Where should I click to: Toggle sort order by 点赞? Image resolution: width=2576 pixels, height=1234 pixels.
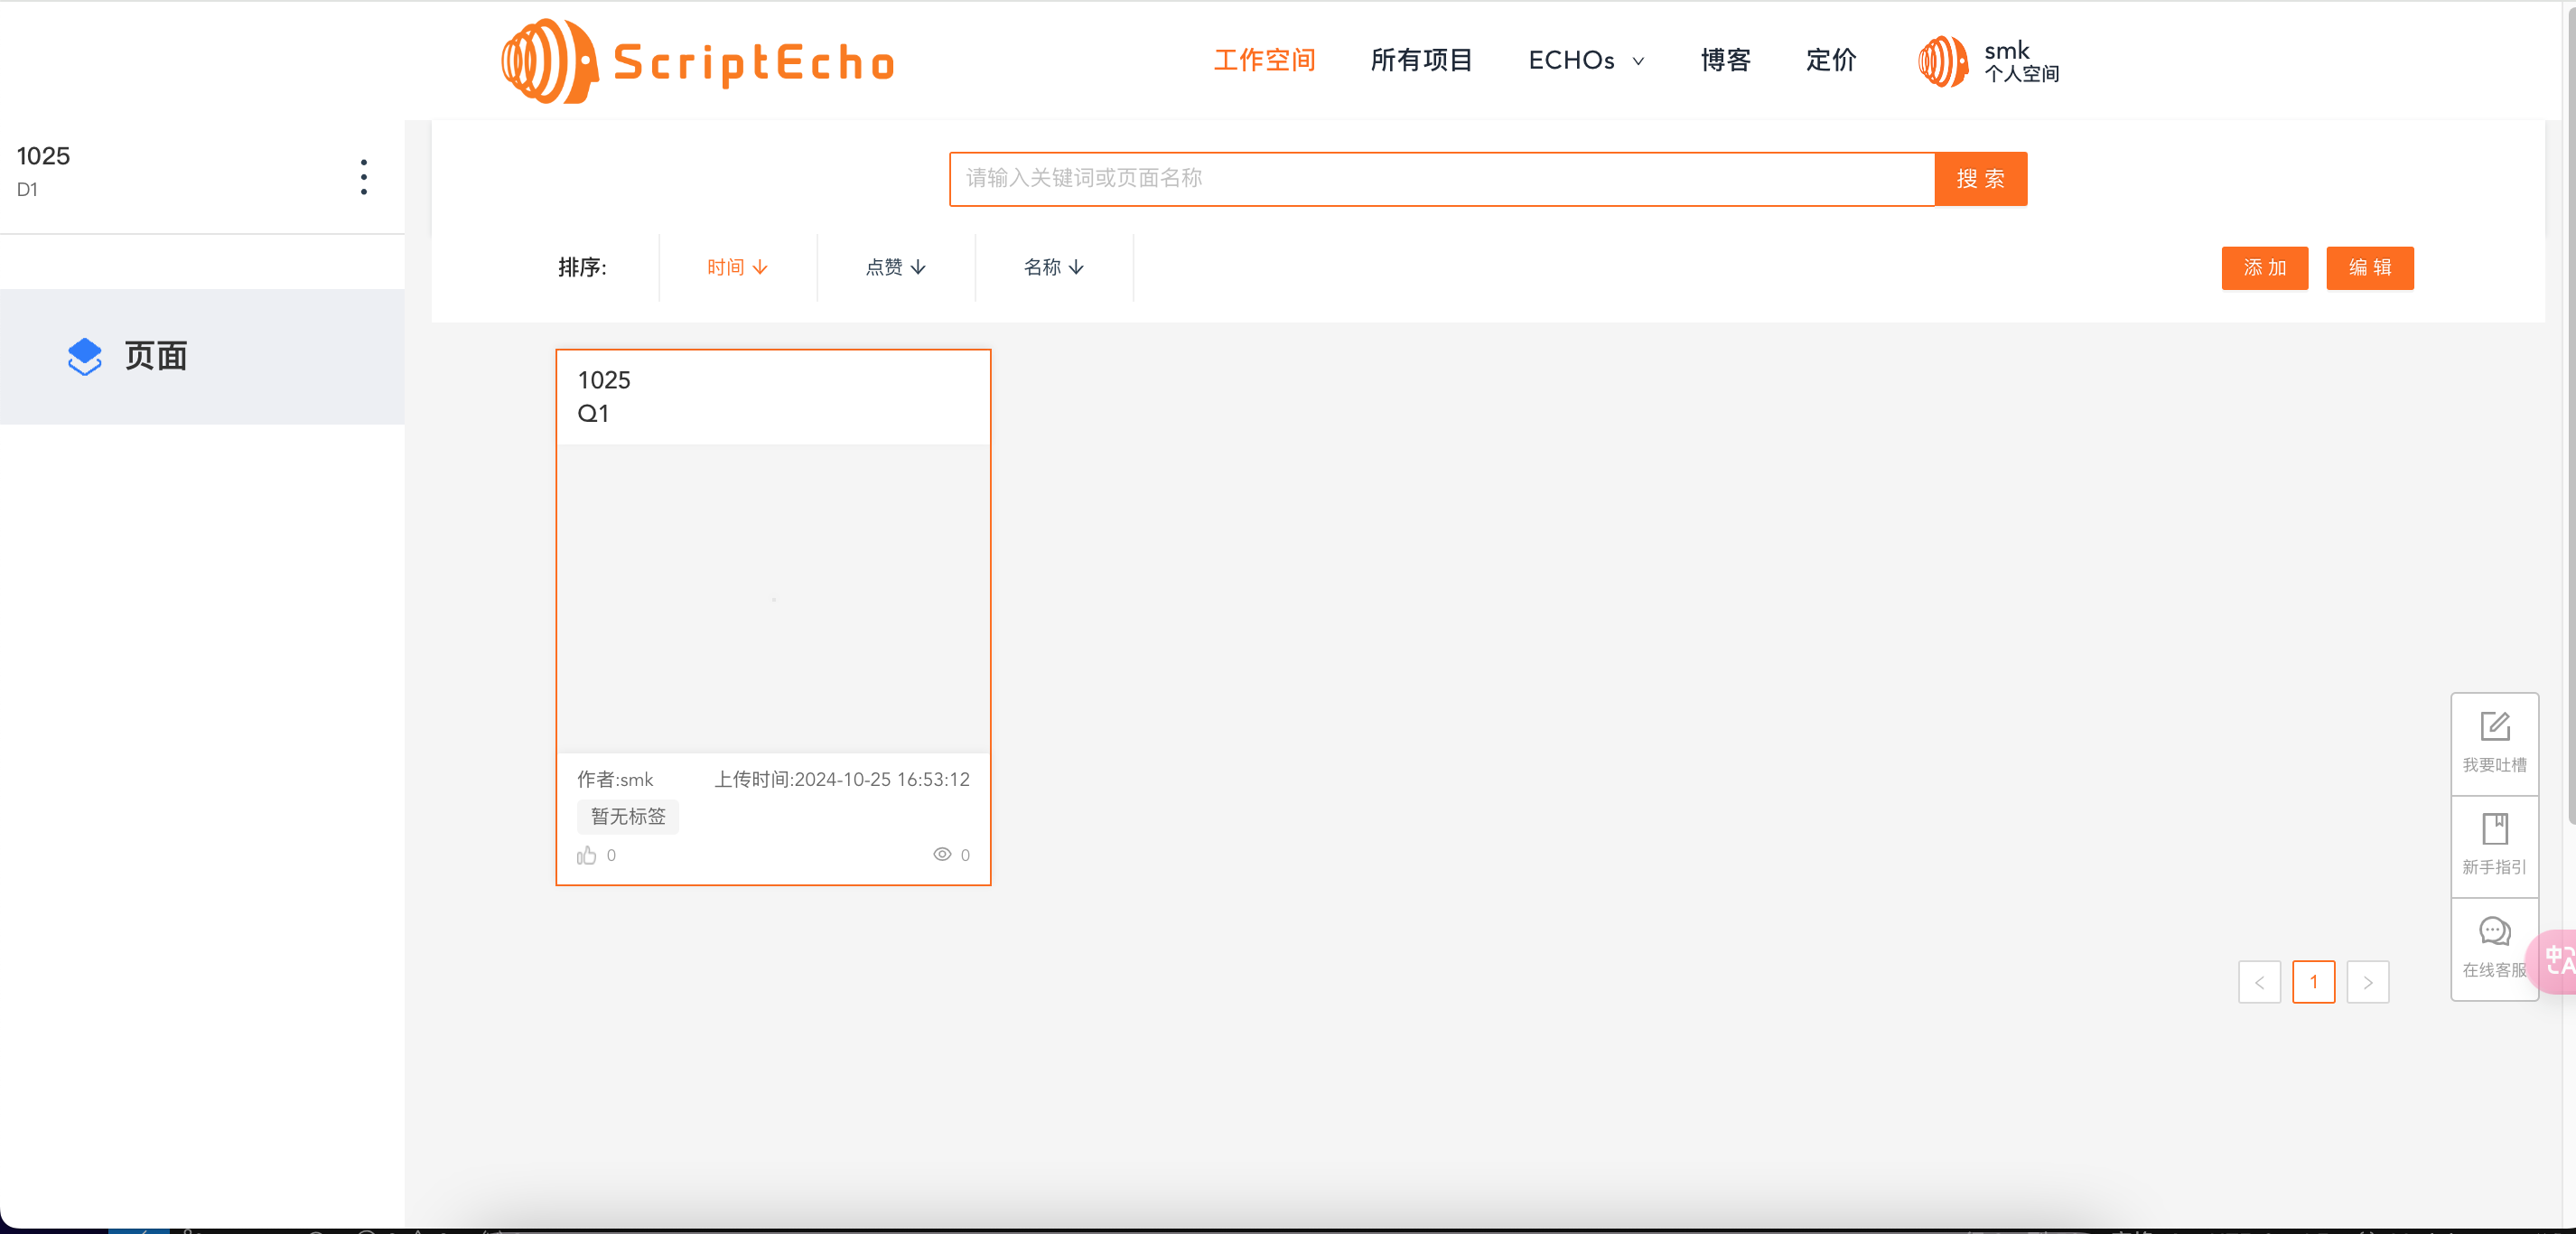(x=895, y=267)
